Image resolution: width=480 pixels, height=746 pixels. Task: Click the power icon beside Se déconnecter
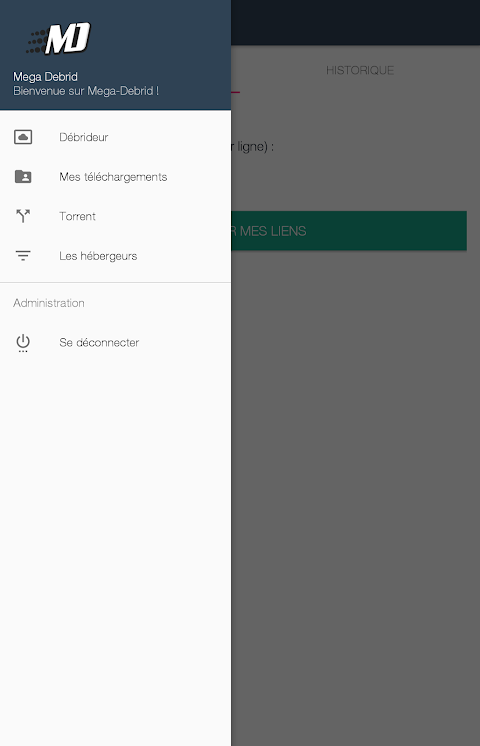coord(23,343)
